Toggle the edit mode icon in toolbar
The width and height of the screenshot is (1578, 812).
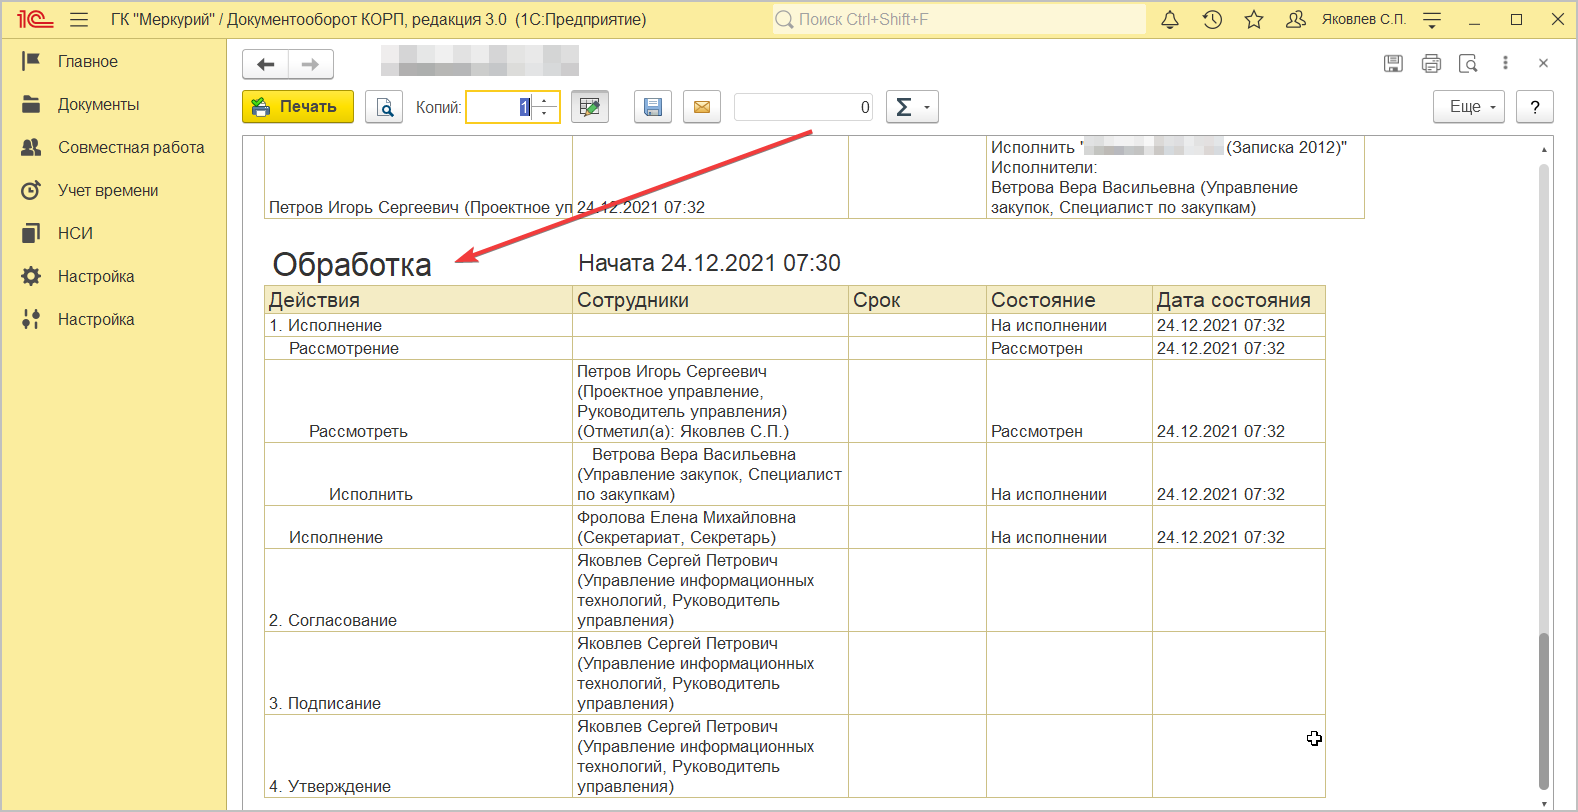pos(590,107)
